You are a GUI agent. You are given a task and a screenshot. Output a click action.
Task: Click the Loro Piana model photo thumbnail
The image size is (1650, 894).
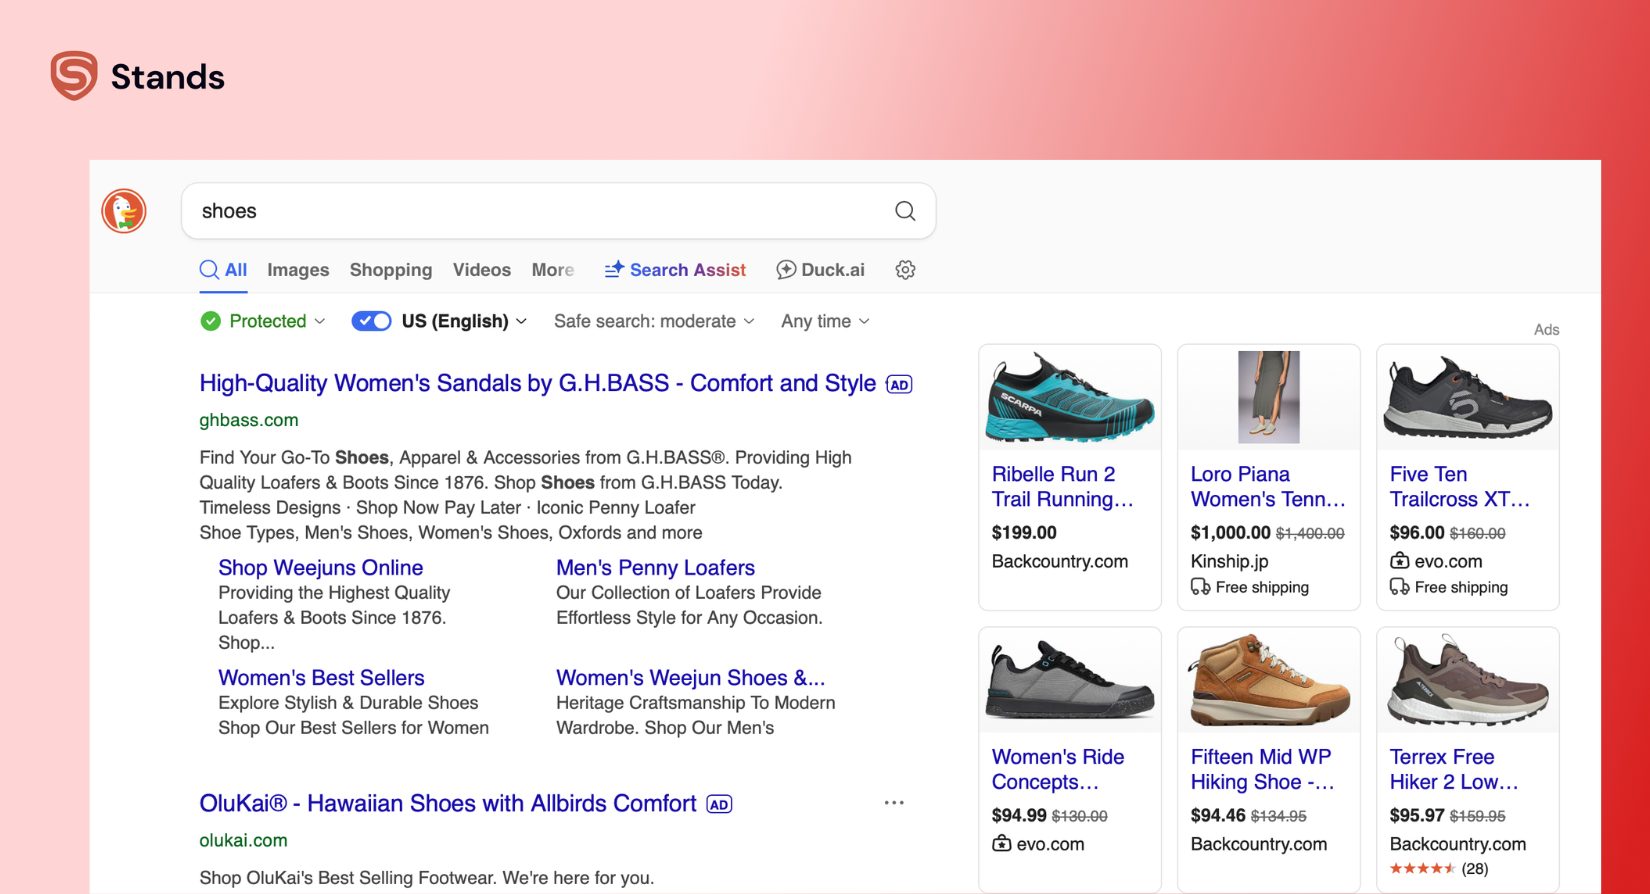coord(1269,397)
